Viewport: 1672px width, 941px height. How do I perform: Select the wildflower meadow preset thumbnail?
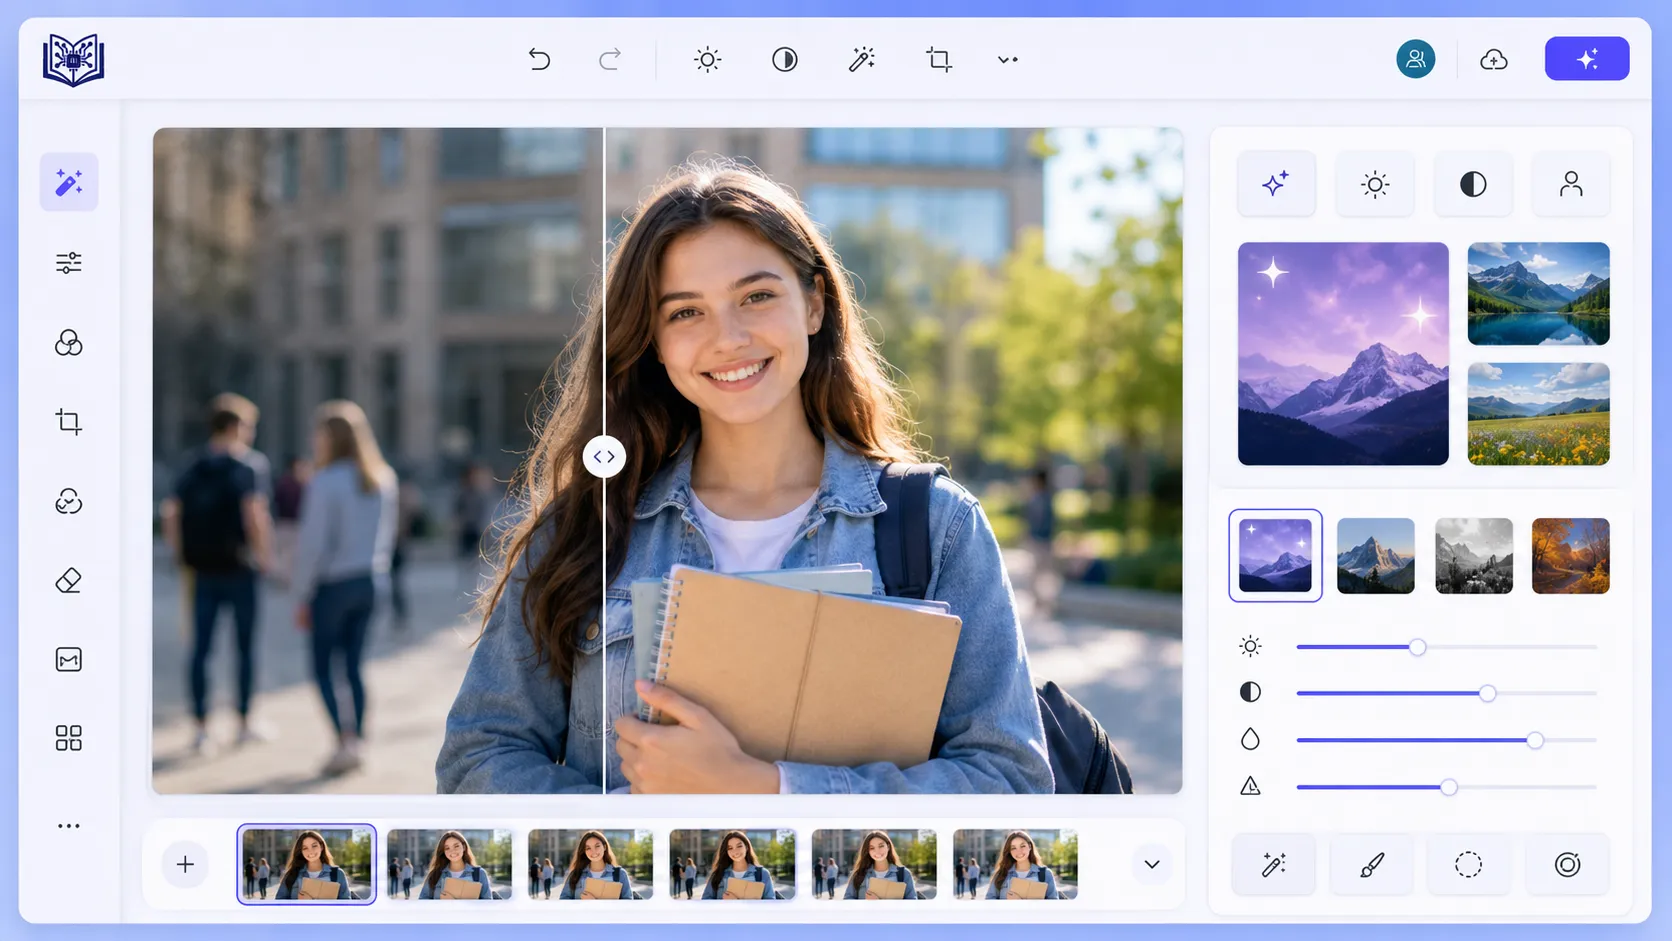pos(1539,414)
